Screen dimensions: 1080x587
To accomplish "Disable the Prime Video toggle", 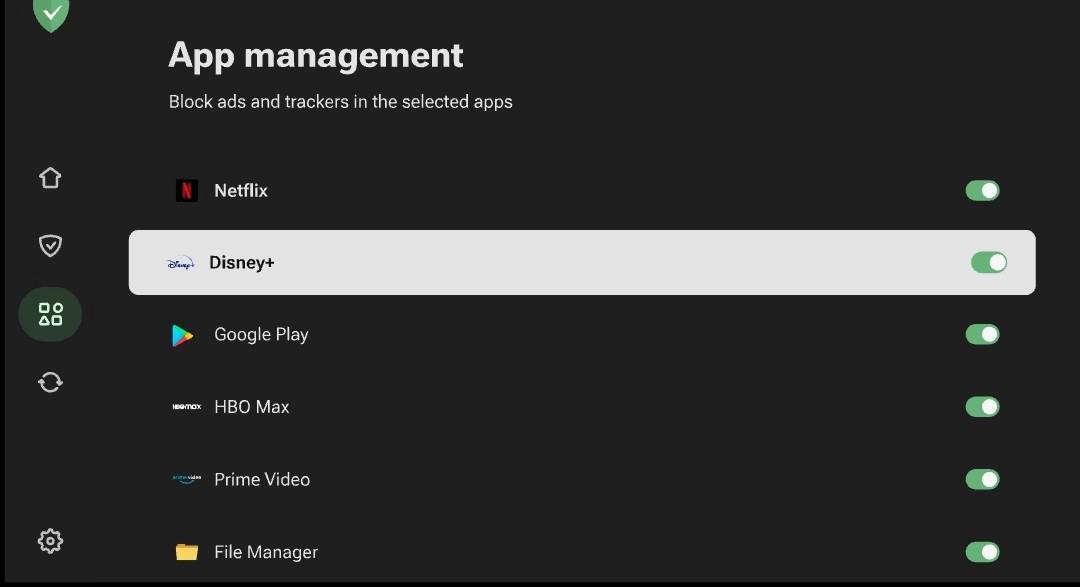I will (x=982, y=479).
